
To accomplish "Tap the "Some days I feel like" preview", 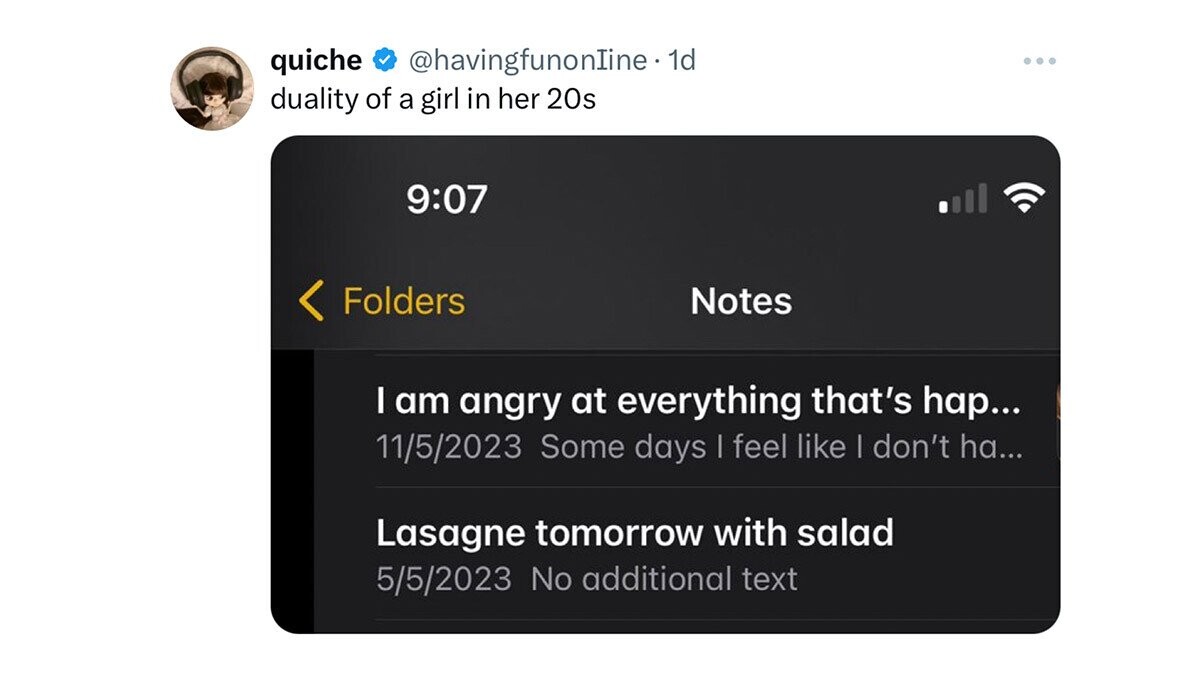I will pyautogui.click(x=781, y=447).
